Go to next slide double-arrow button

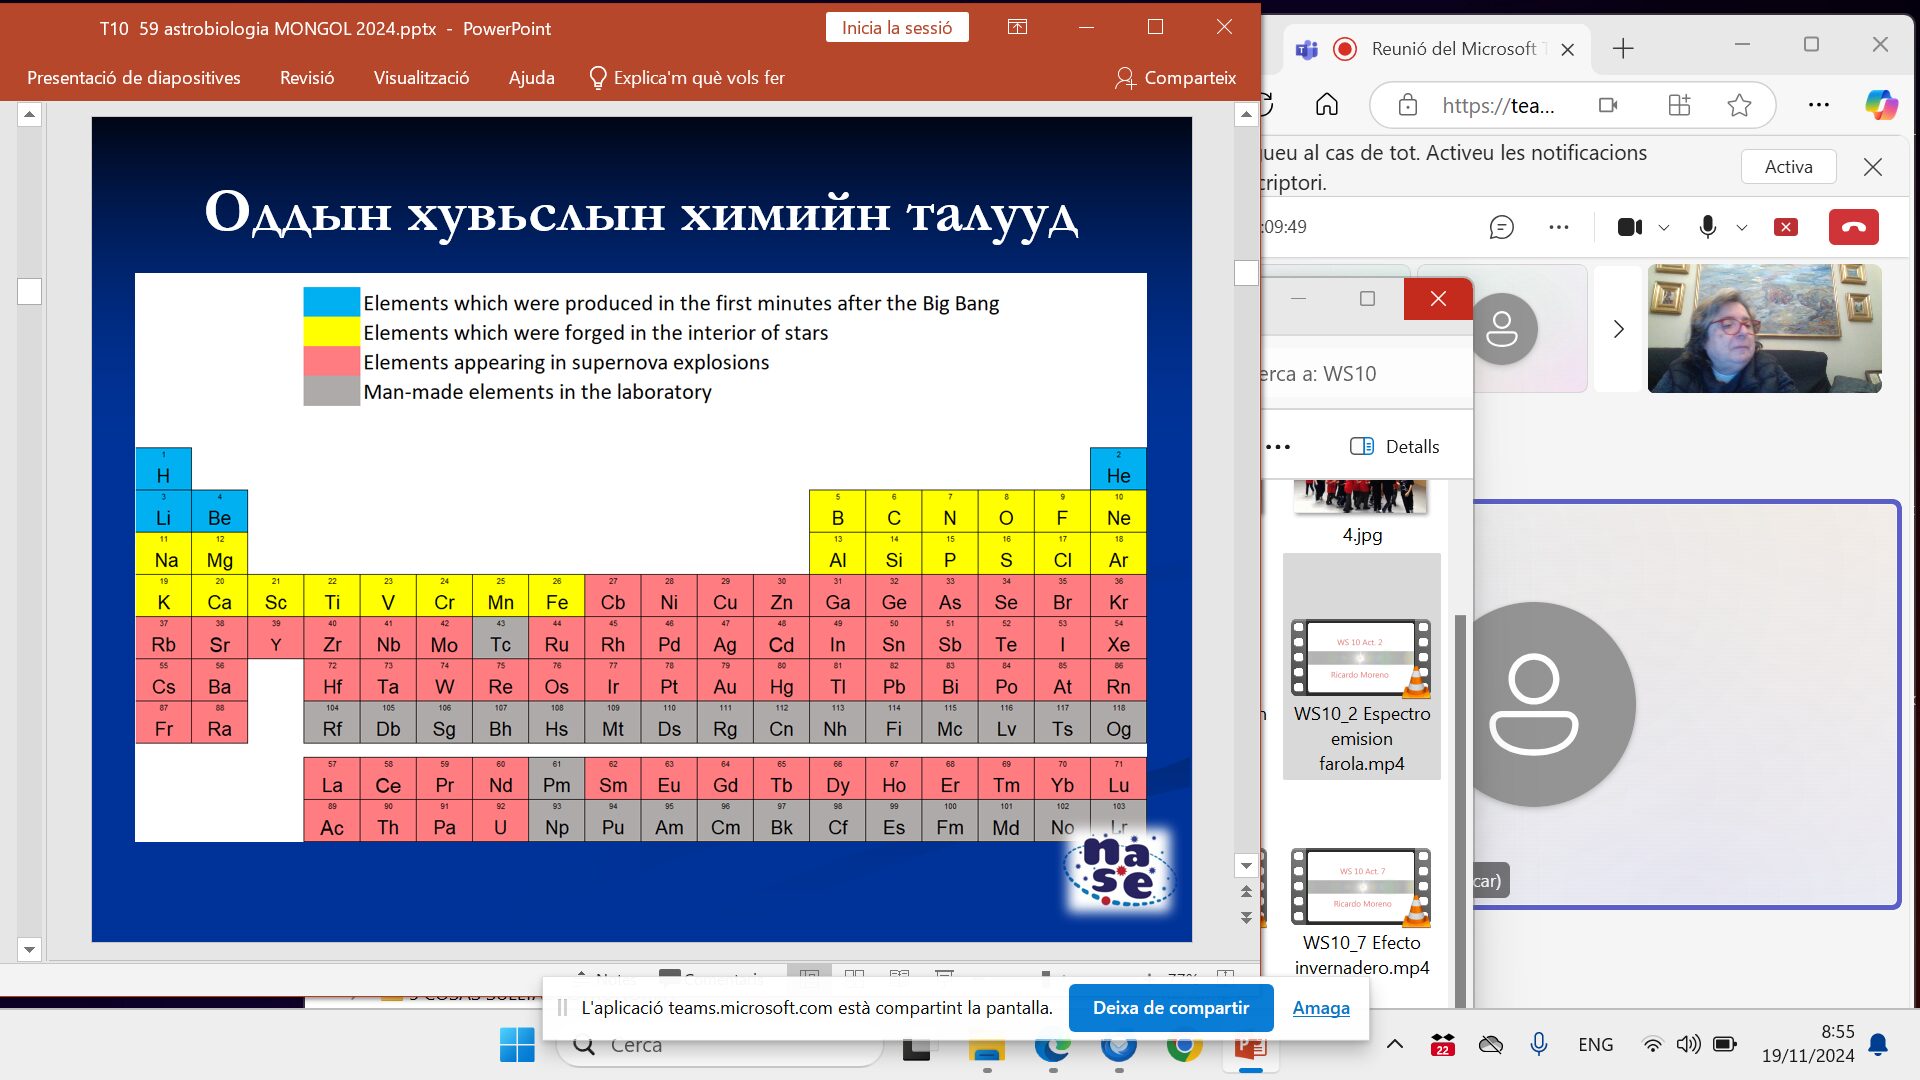(1246, 917)
